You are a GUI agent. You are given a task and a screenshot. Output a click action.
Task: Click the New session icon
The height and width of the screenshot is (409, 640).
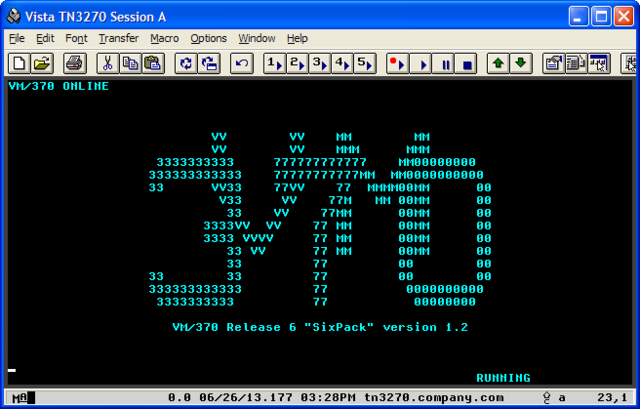click(x=19, y=64)
